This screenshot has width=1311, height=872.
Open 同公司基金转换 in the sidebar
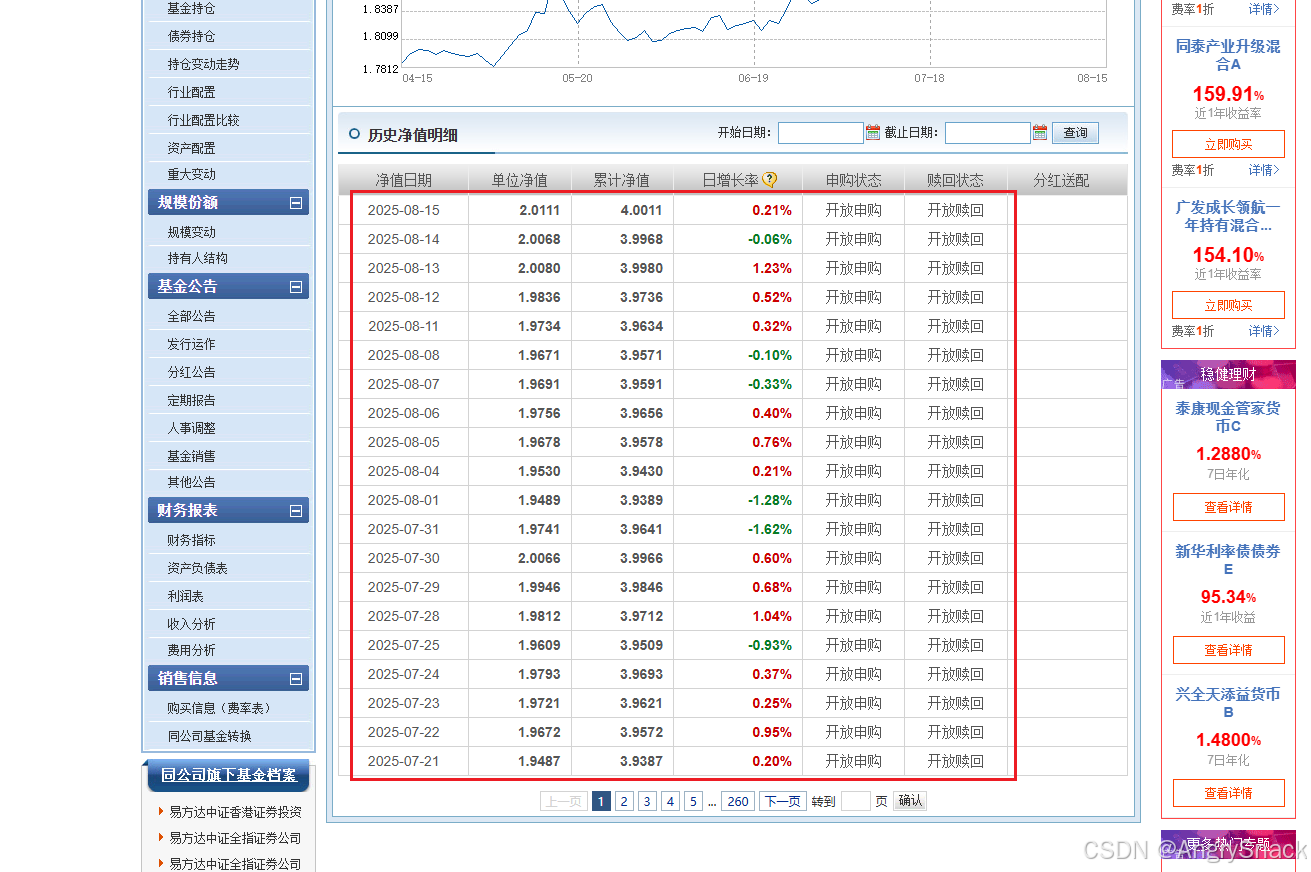[209, 736]
